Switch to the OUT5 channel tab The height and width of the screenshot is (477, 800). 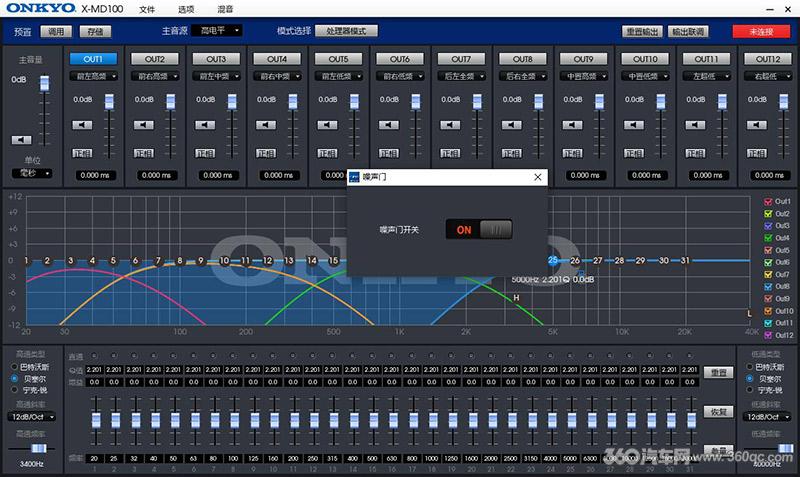point(338,59)
